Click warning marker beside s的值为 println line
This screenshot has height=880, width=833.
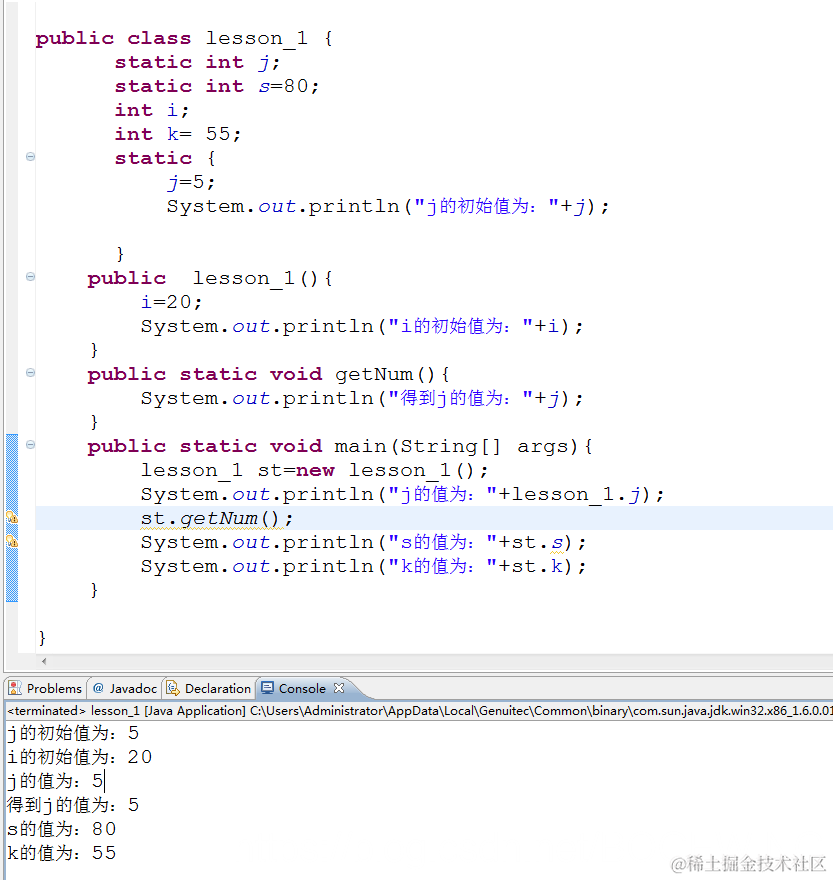[12, 542]
